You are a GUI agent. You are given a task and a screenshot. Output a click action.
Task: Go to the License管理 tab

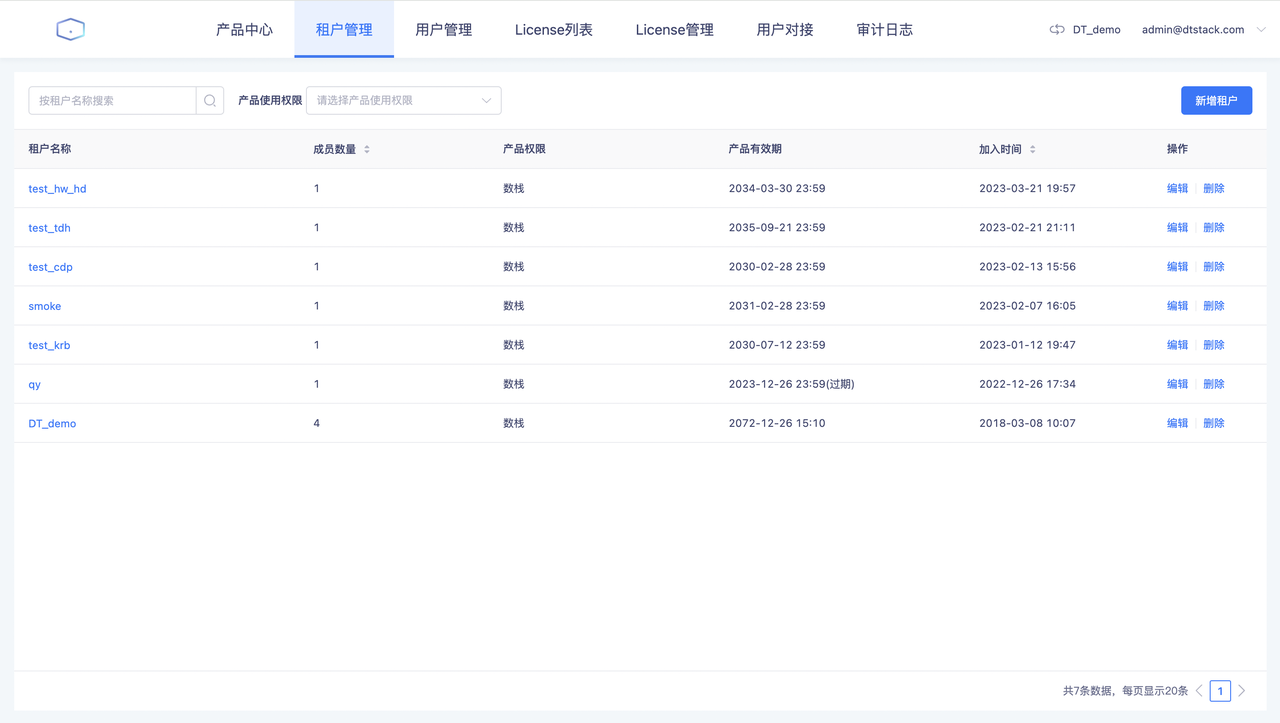[675, 30]
